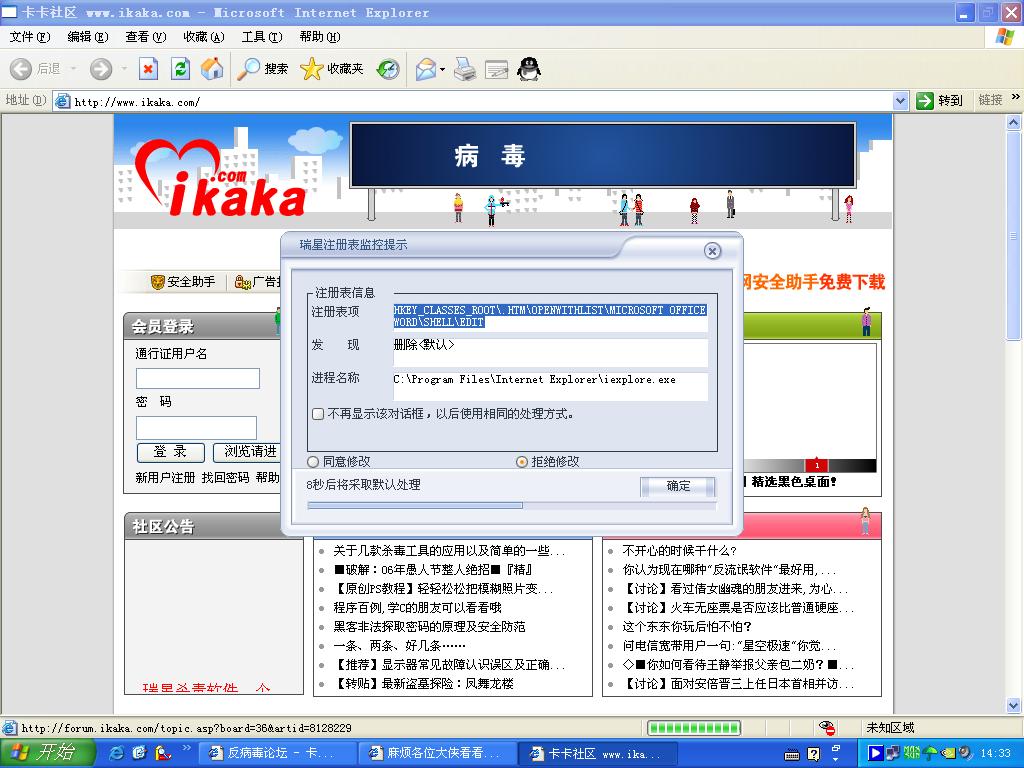This screenshot has height=768, width=1024.
Task: Click the Print icon in the toolbar
Action: pyautogui.click(x=465, y=69)
